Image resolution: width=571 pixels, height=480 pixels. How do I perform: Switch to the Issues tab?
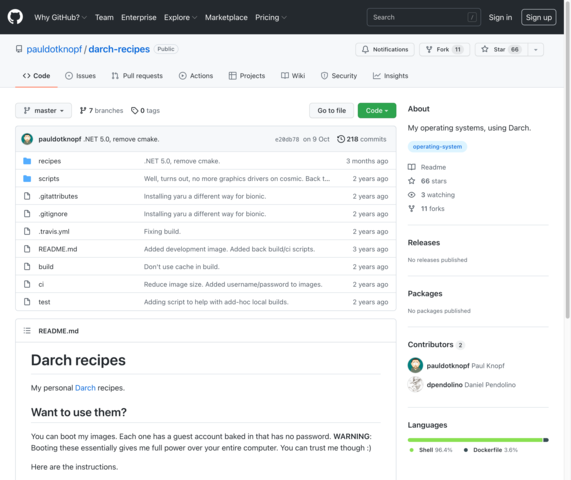click(80, 76)
